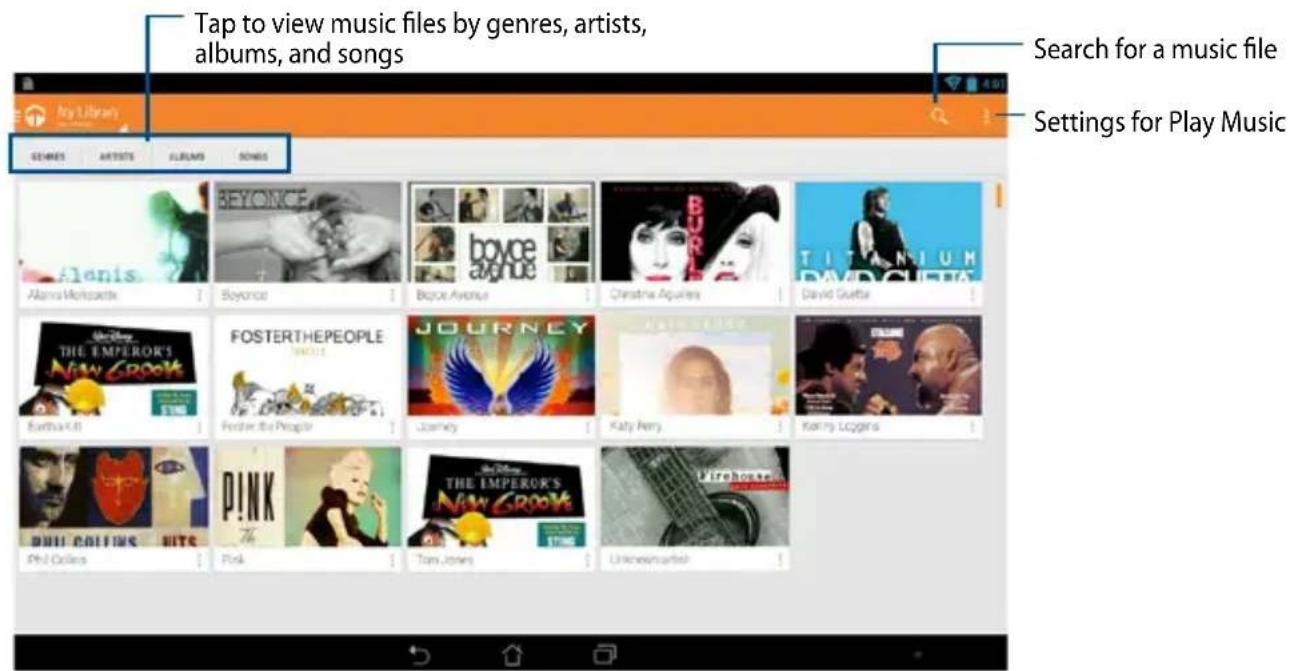Open David Guetta Titanium cover art

click(889, 232)
